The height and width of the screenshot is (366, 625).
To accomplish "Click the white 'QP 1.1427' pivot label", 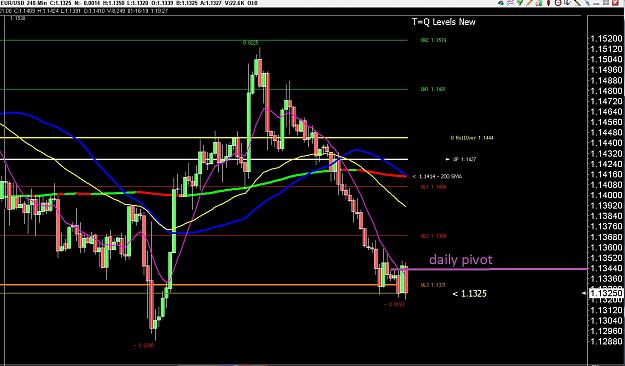I will pos(461,159).
